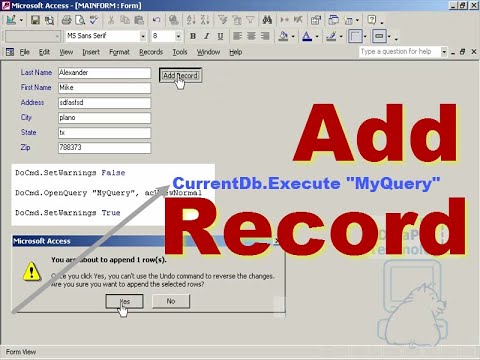Open the Object selector combo box
The width and height of the screenshot is (480, 360).
point(33,36)
